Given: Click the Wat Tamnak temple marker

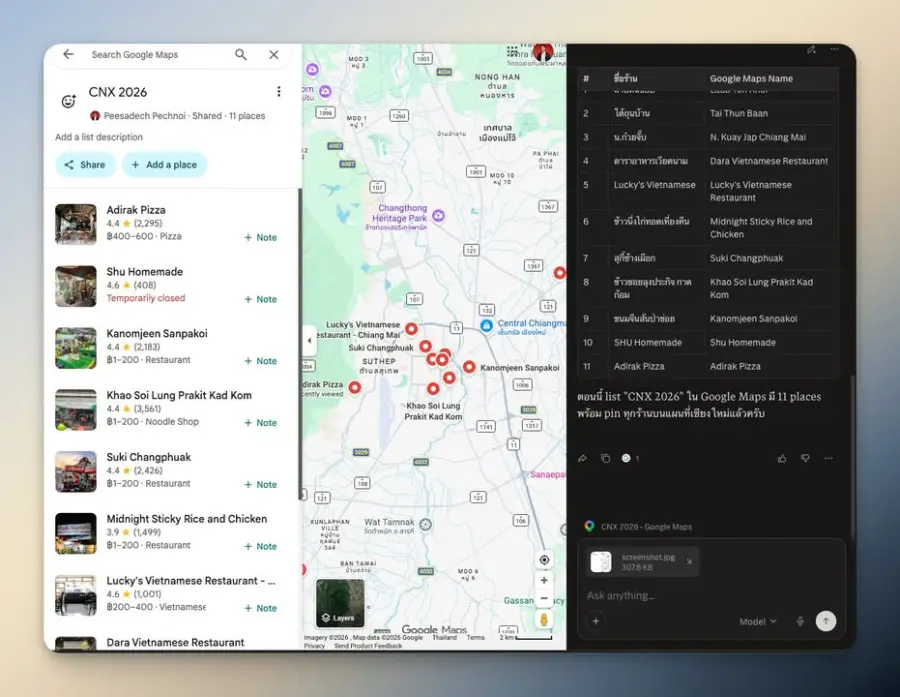Looking at the screenshot, I should point(425,524).
